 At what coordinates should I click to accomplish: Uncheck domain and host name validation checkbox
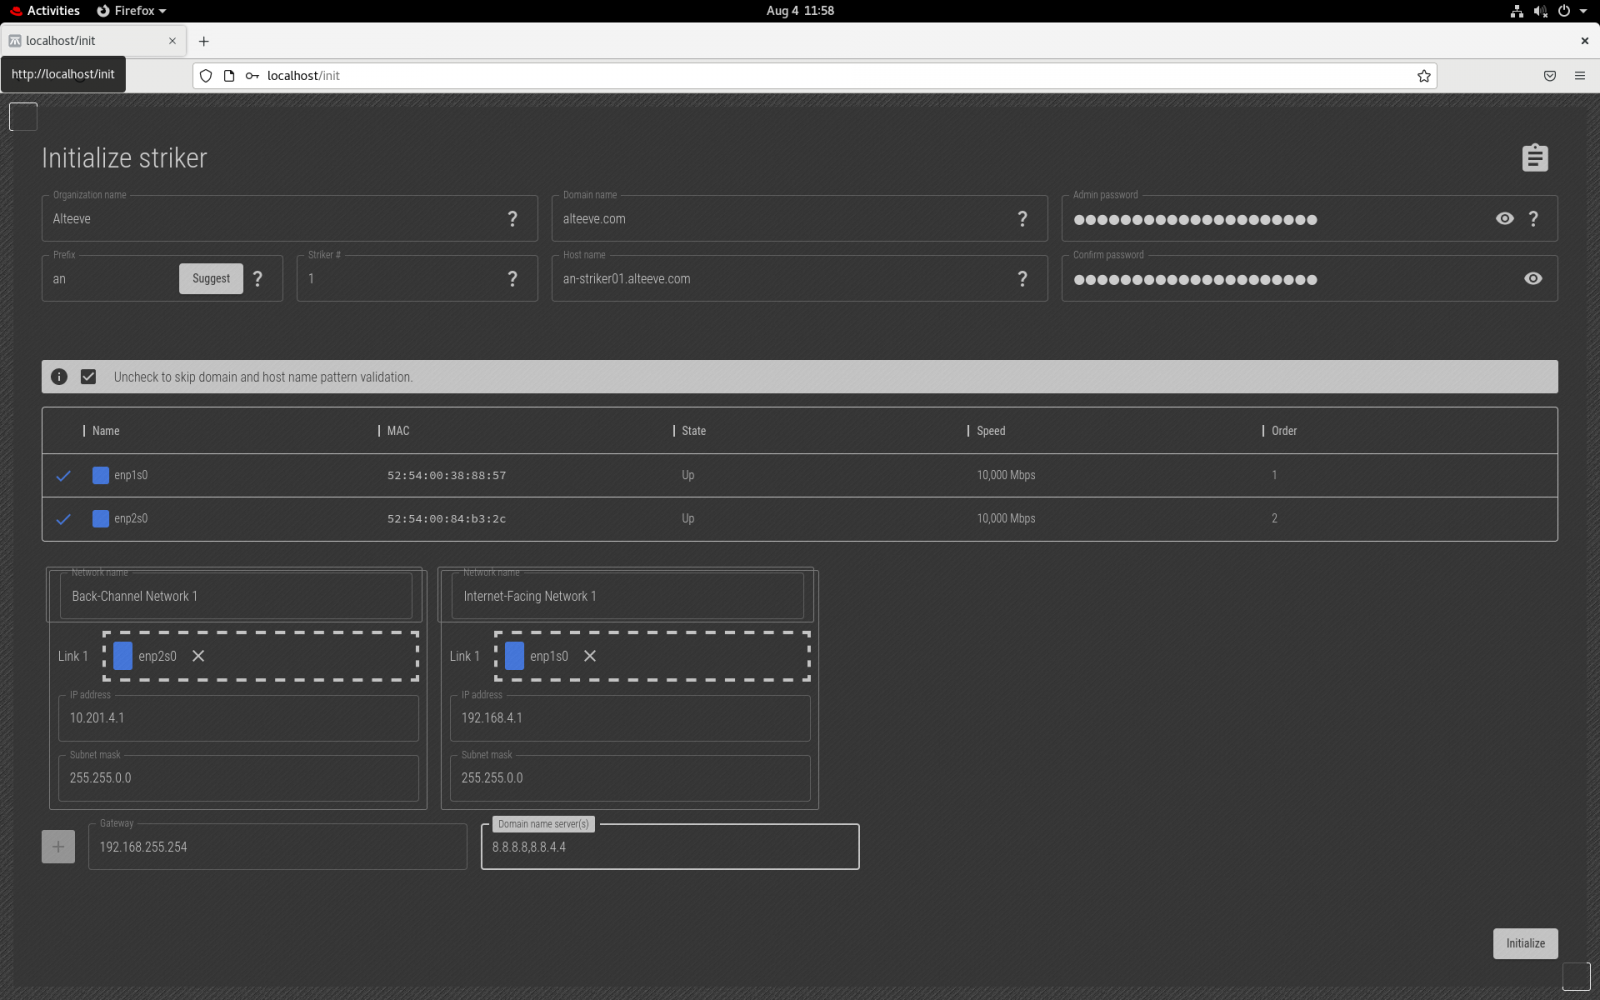coord(89,377)
